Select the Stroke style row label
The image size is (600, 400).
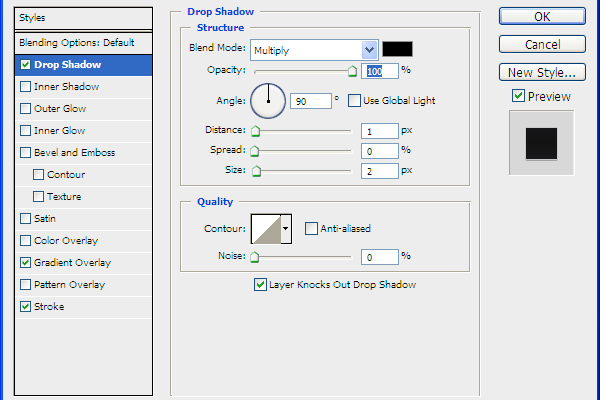tap(49, 307)
